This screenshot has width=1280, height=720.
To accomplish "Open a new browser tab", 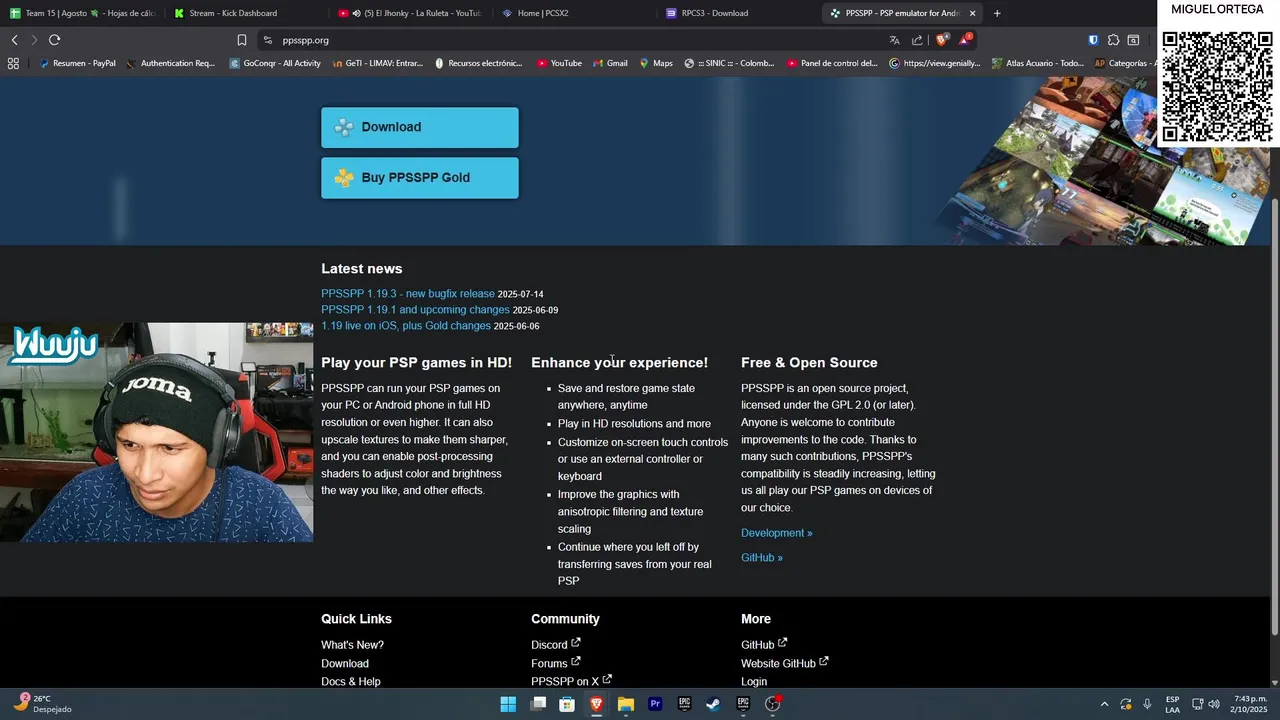I will click(997, 13).
